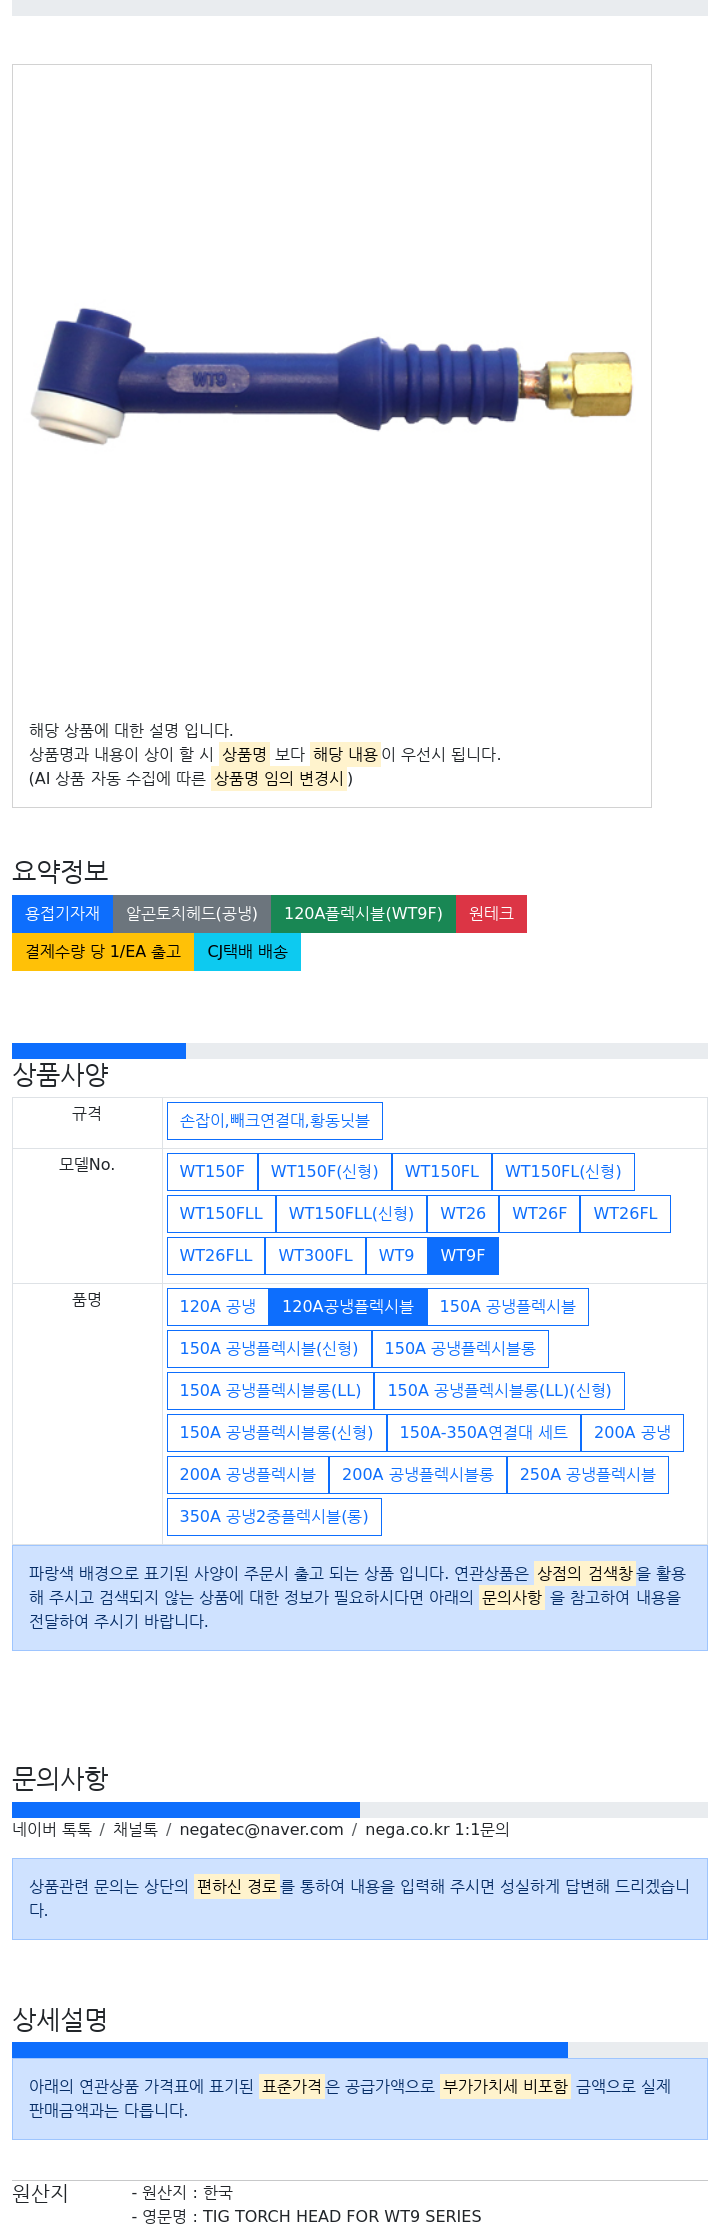Select model WT150F
Viewport: 720px width, 2229px height.
click(x=212, y=1172)
